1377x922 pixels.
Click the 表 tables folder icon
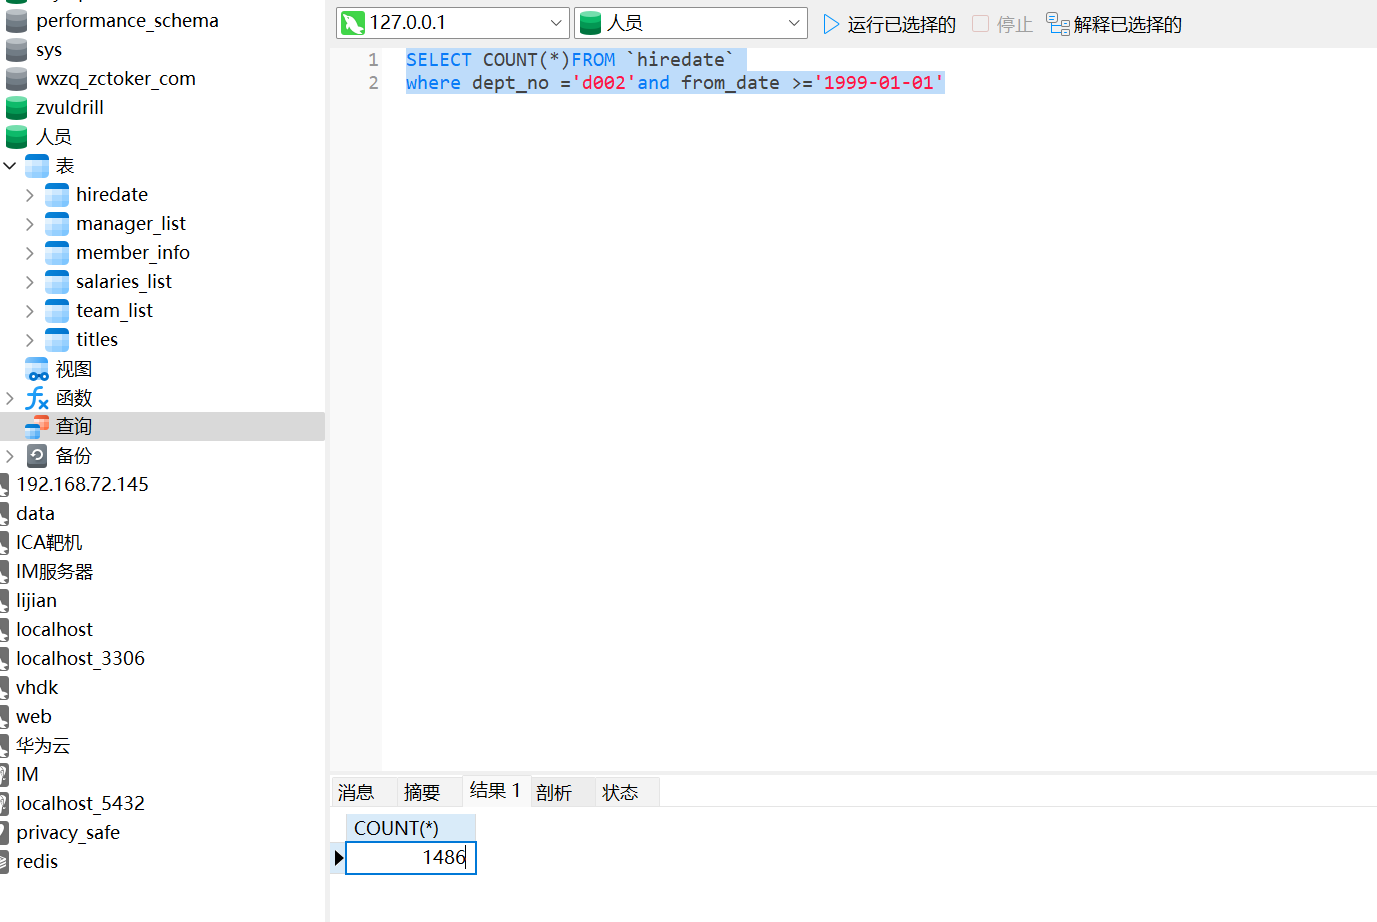[37, 165]
